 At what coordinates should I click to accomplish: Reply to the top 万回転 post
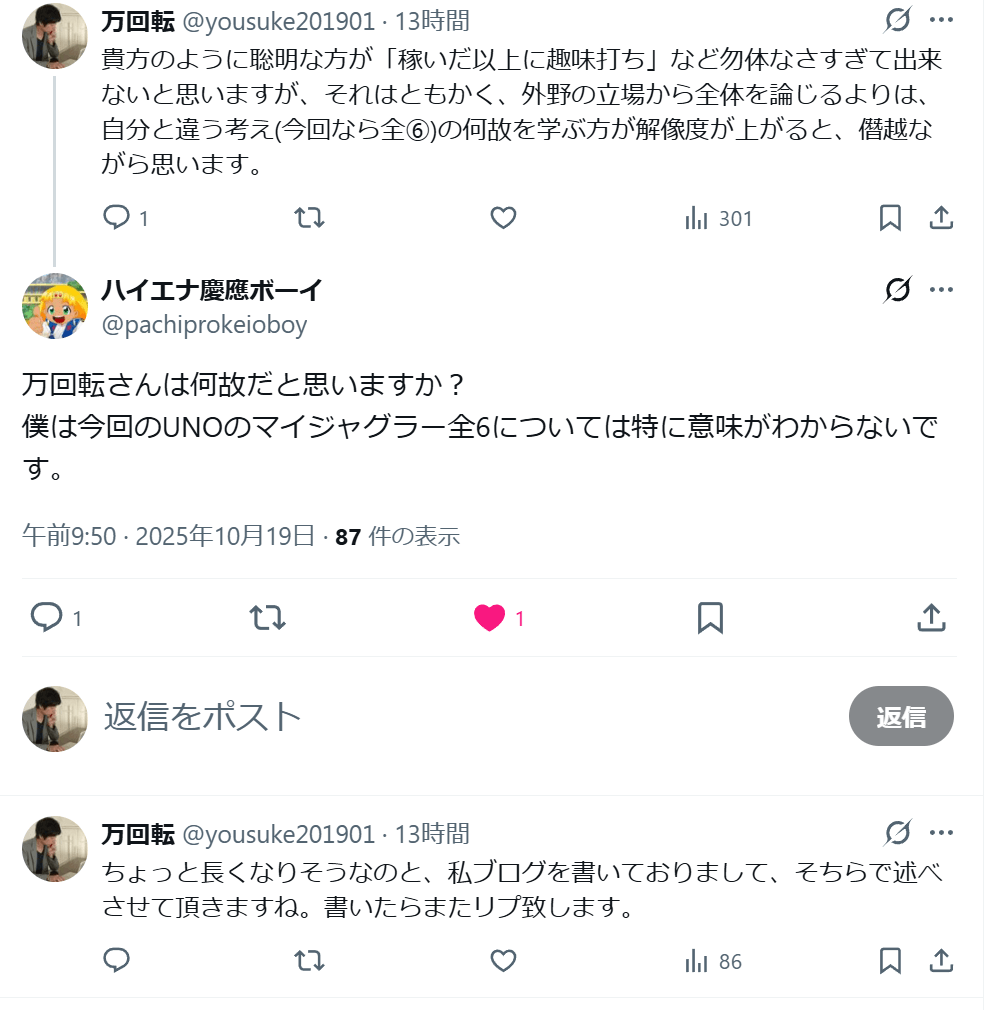click(x=118, y=218)
